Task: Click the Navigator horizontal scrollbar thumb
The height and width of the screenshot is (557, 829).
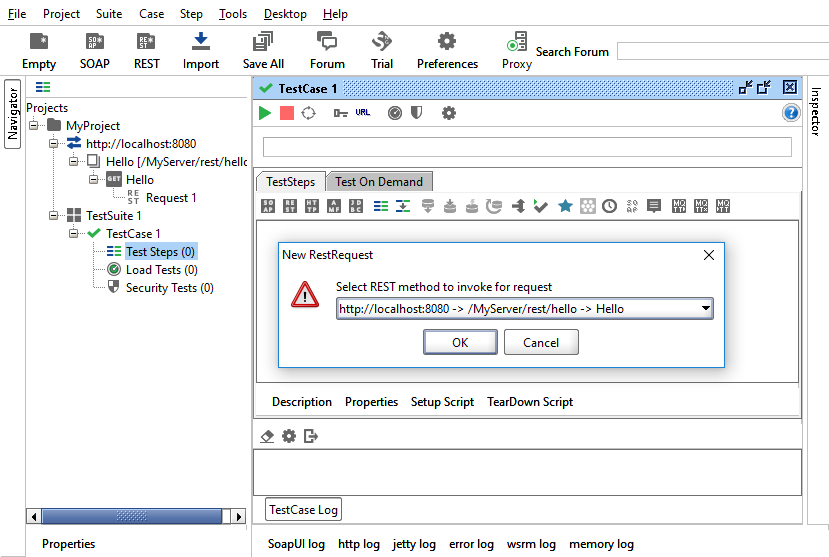Action: (132, 516)
